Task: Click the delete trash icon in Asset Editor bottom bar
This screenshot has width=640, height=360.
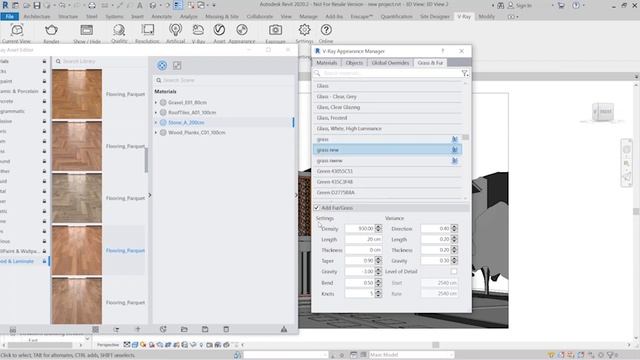Action: click(226, 329)
